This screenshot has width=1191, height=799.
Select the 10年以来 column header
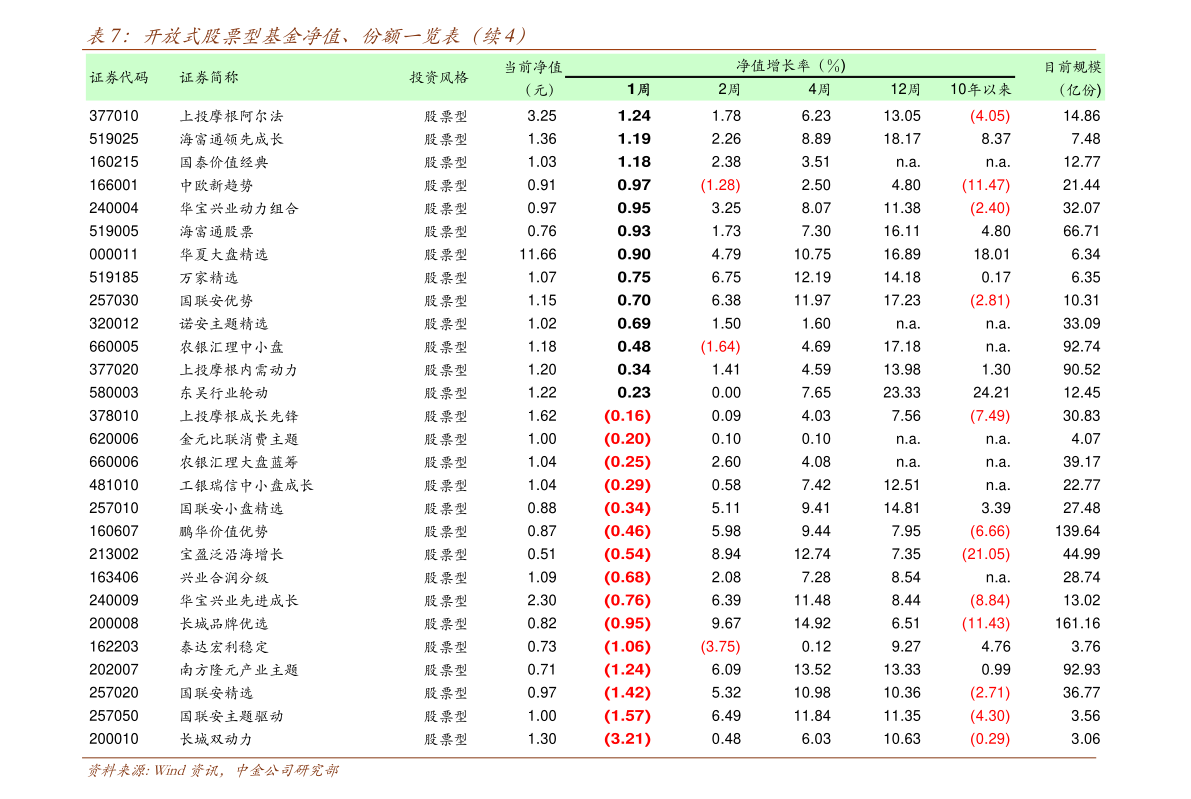pyautogui.click(x=980, y=89)
